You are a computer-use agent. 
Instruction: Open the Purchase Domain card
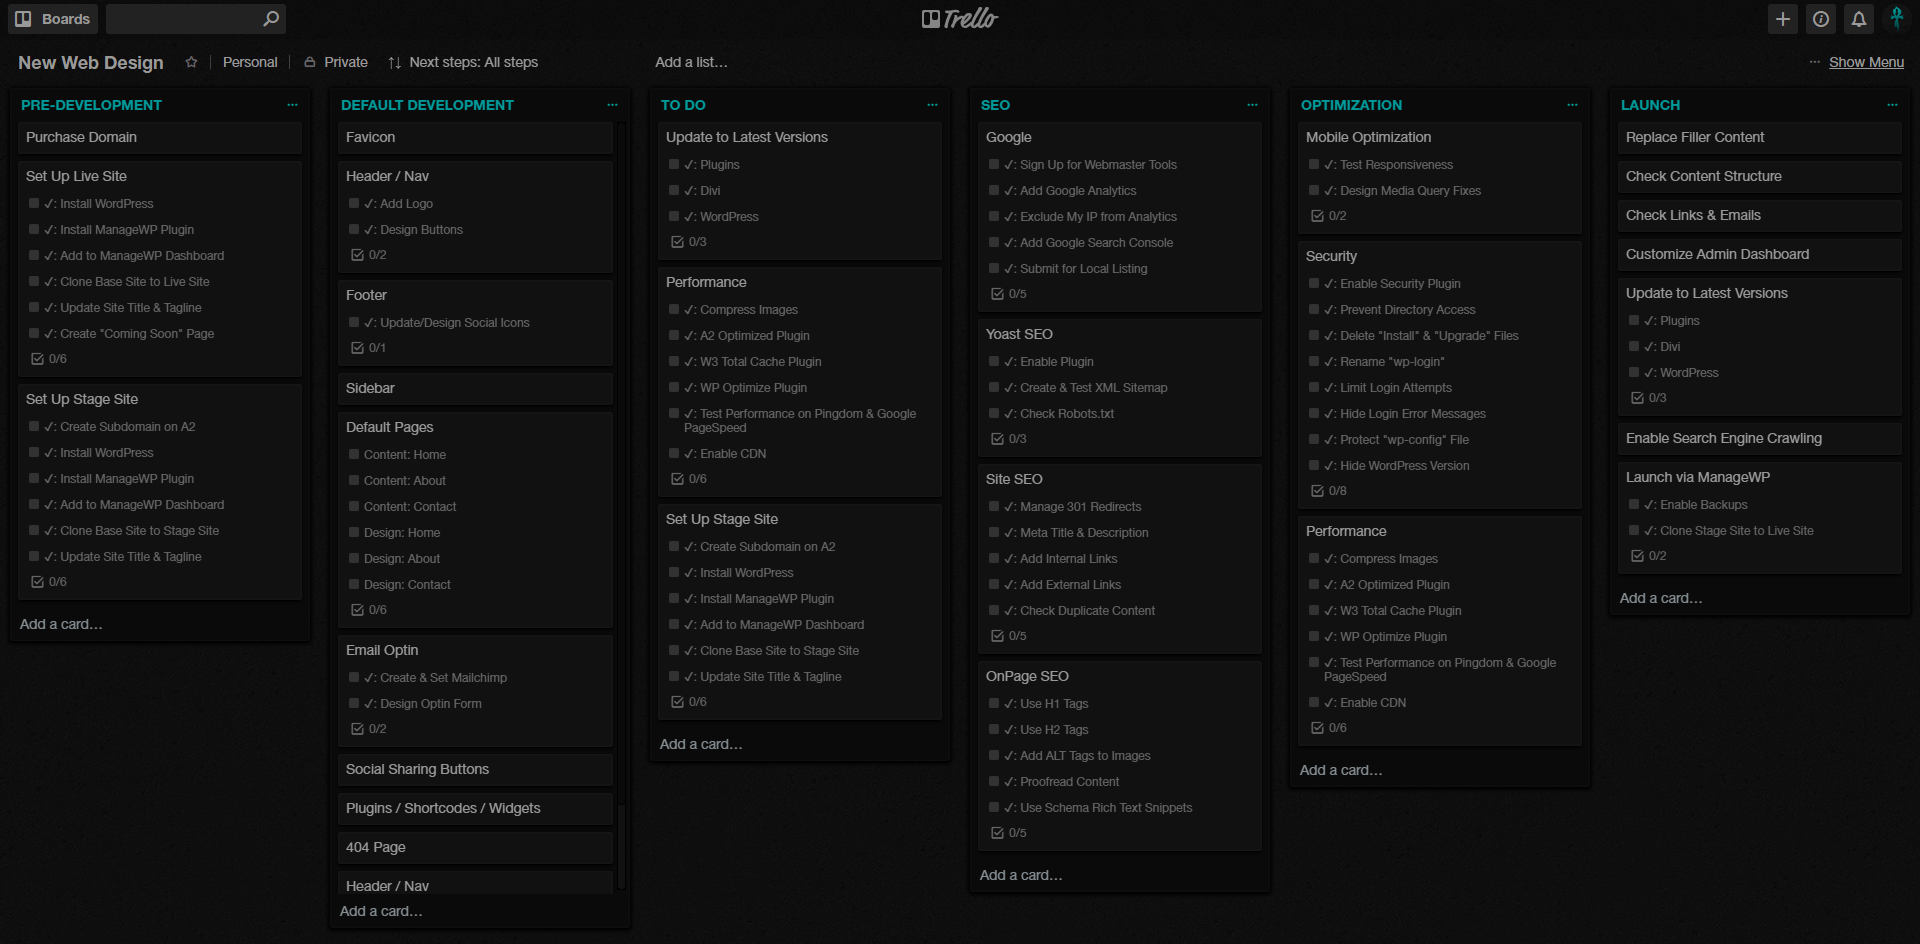(x=160, y=137)
